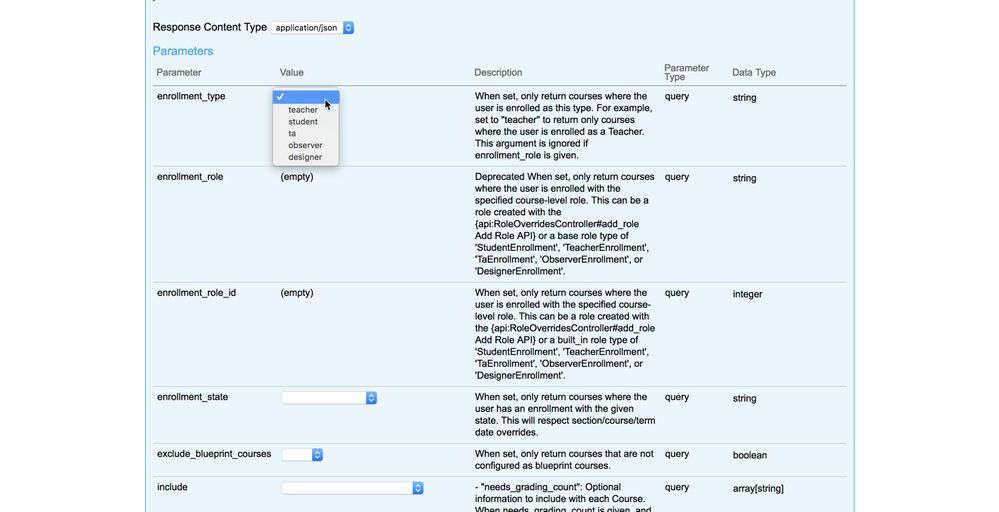The height and width of the screenshot is (512, 999).
Task: Click the include parameter name
Action: (172, 487)
